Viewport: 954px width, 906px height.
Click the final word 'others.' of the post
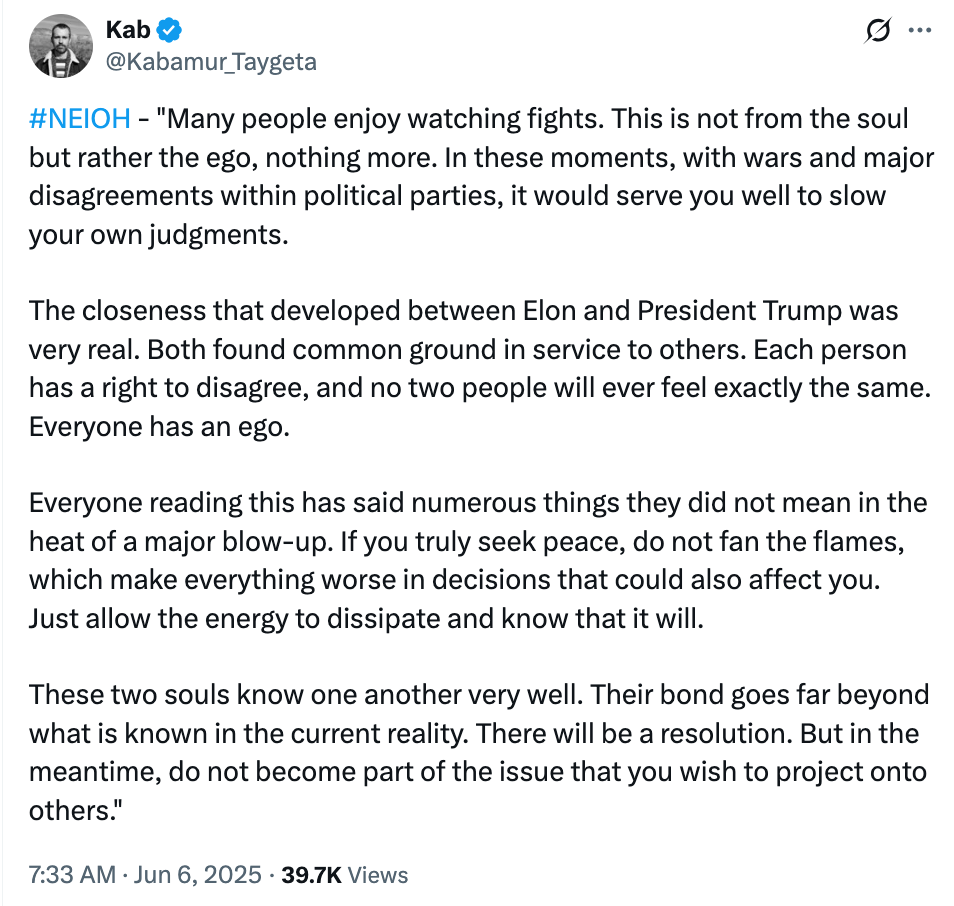[x=75, y=811]
